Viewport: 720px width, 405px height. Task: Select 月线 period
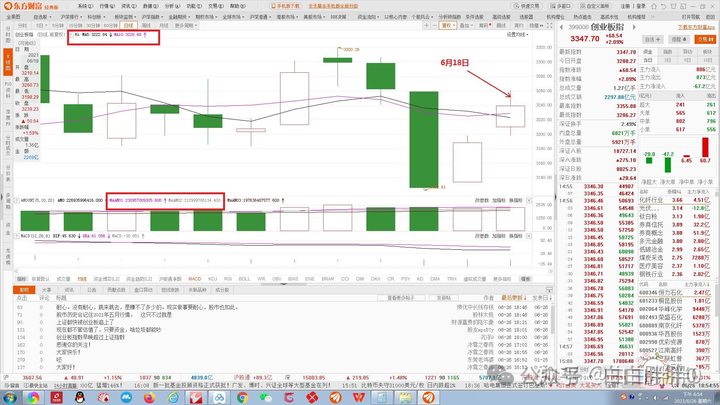tap(163, 26)
